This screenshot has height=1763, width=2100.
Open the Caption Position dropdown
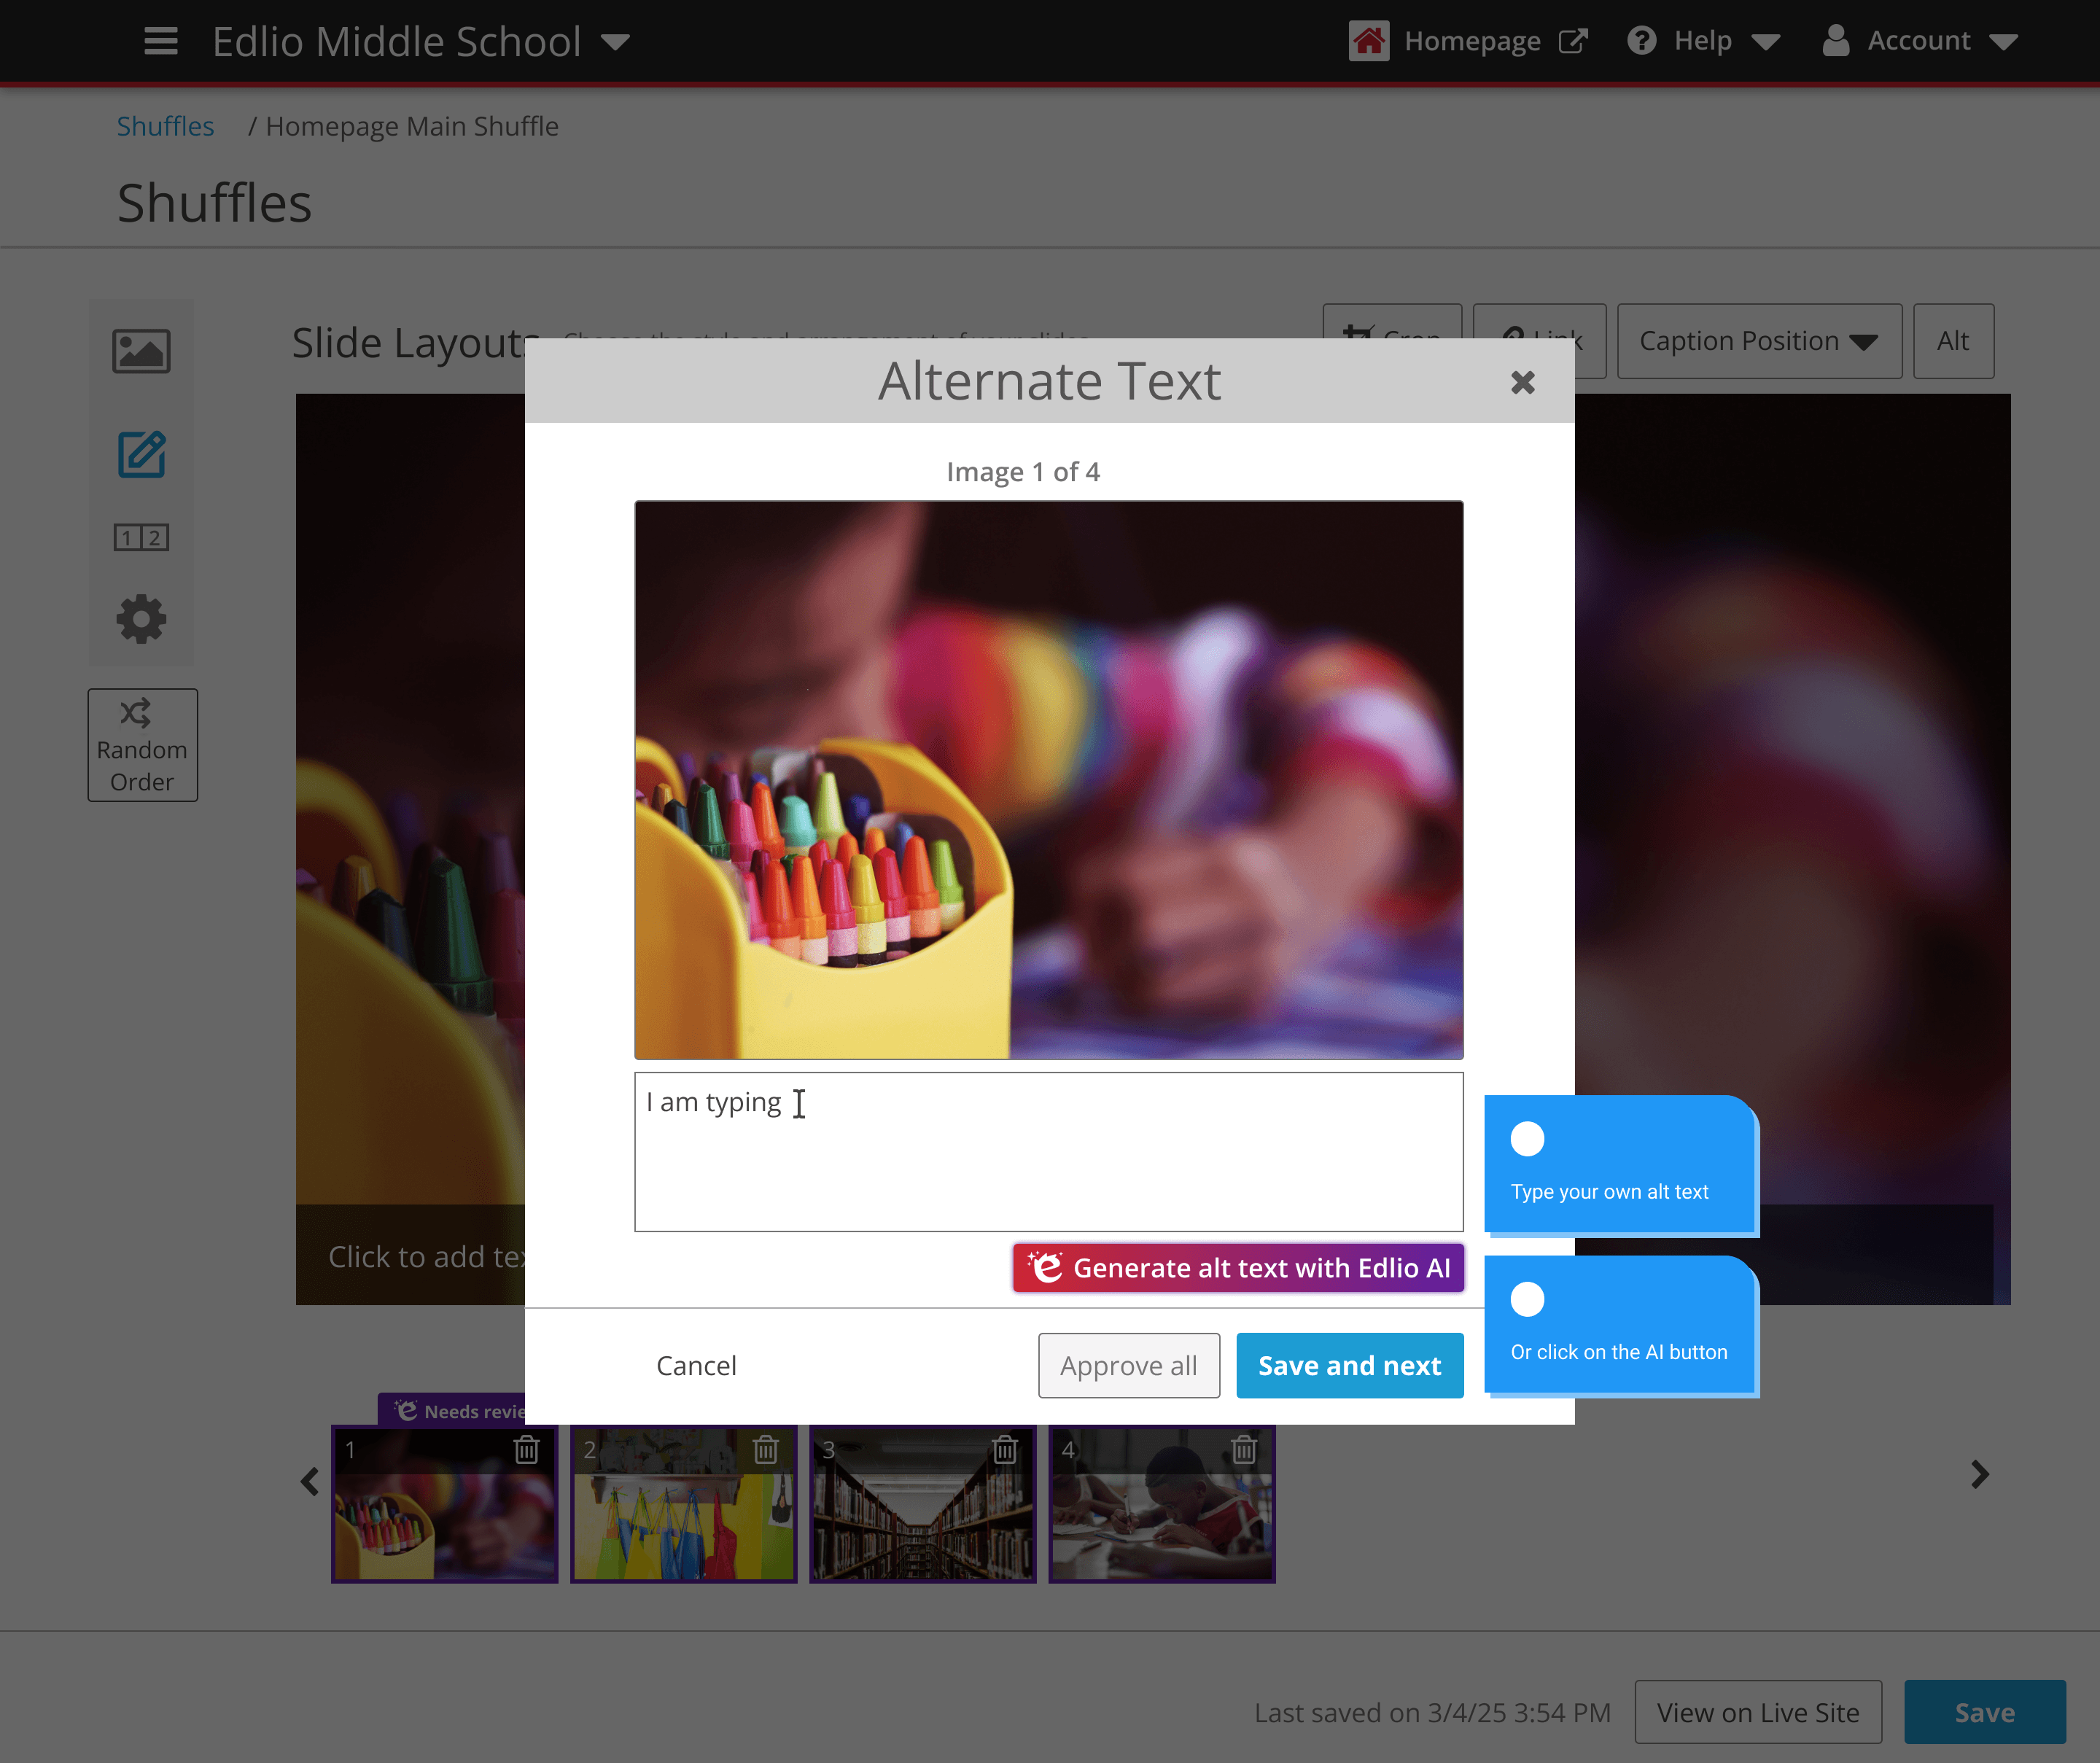[1758, 341]
